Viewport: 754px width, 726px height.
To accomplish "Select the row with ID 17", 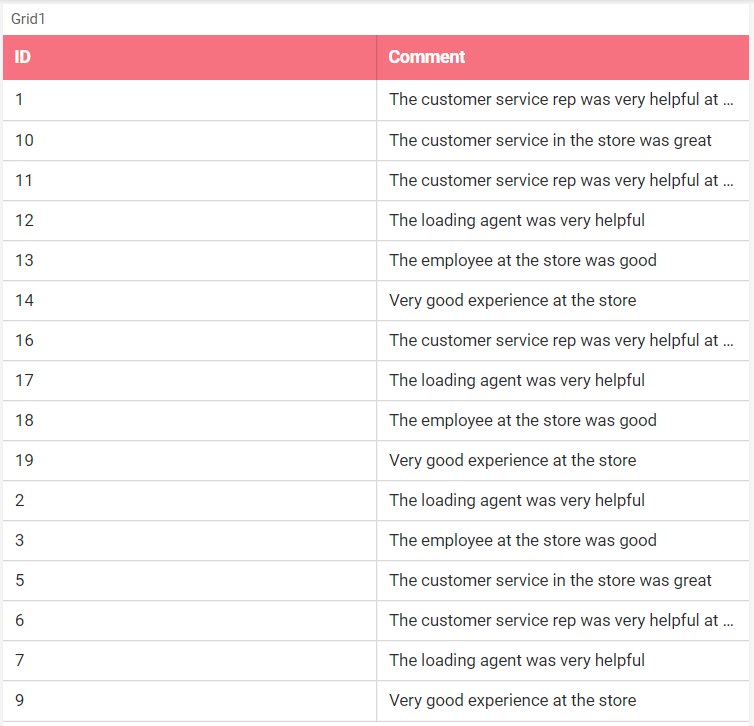I will [376, 380].
